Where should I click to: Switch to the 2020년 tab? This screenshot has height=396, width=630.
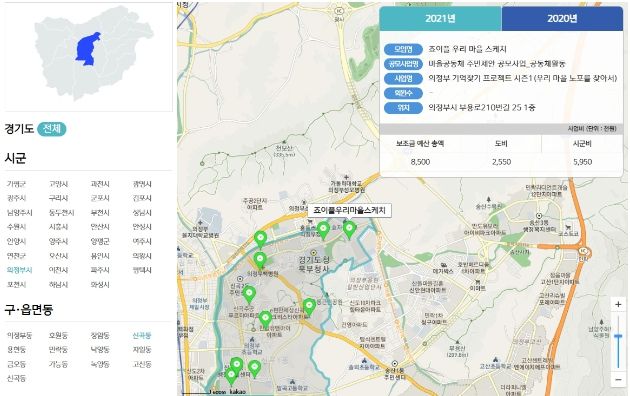point(562,18)
